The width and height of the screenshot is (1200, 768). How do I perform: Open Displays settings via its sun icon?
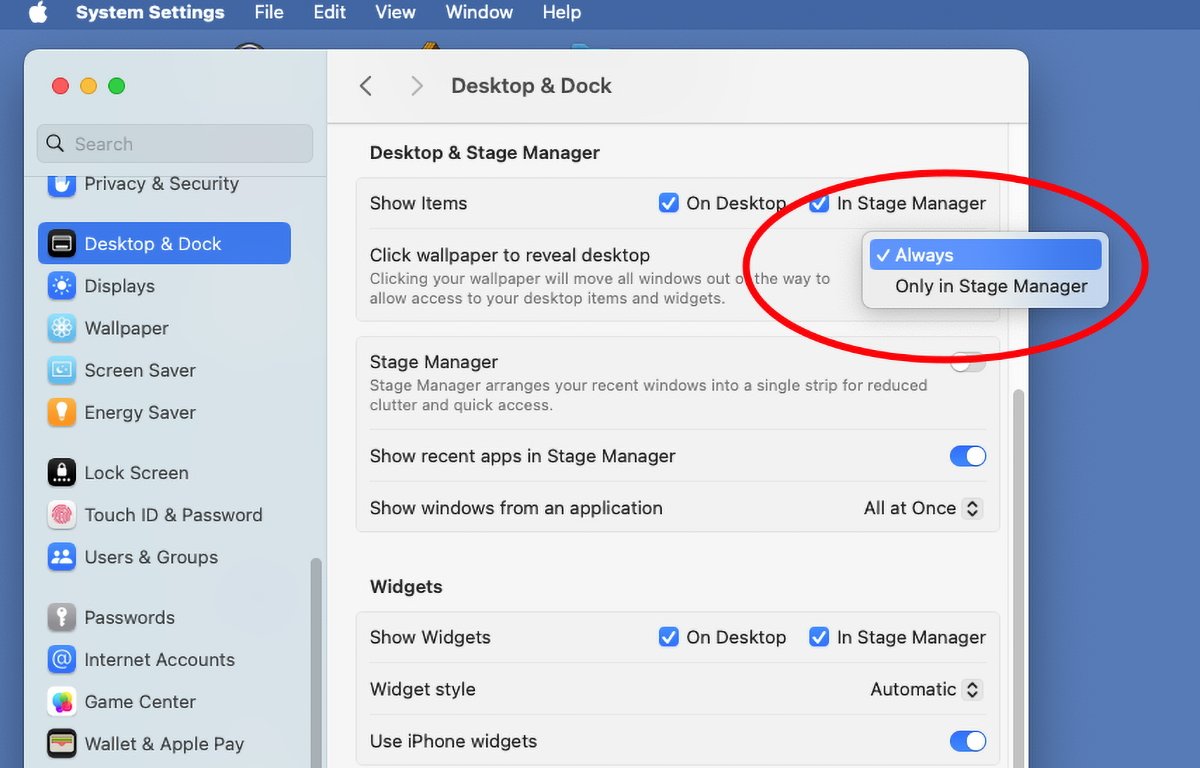click(62, 286)
